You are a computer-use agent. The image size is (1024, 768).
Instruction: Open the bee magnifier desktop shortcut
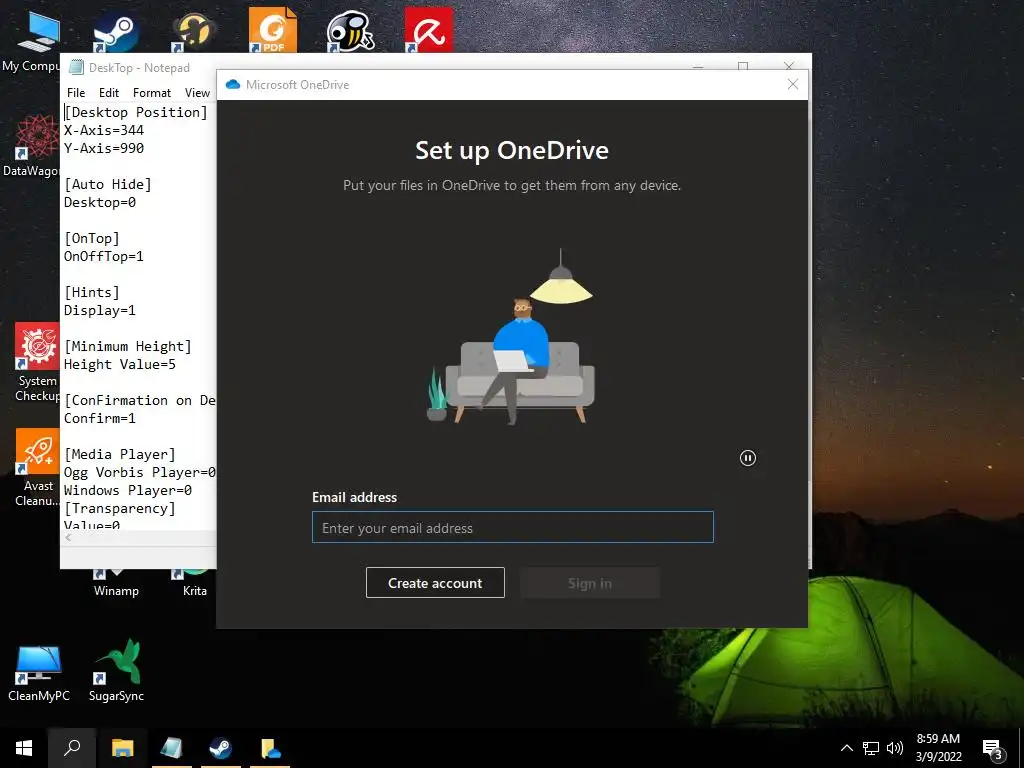(x=351, y=31)
